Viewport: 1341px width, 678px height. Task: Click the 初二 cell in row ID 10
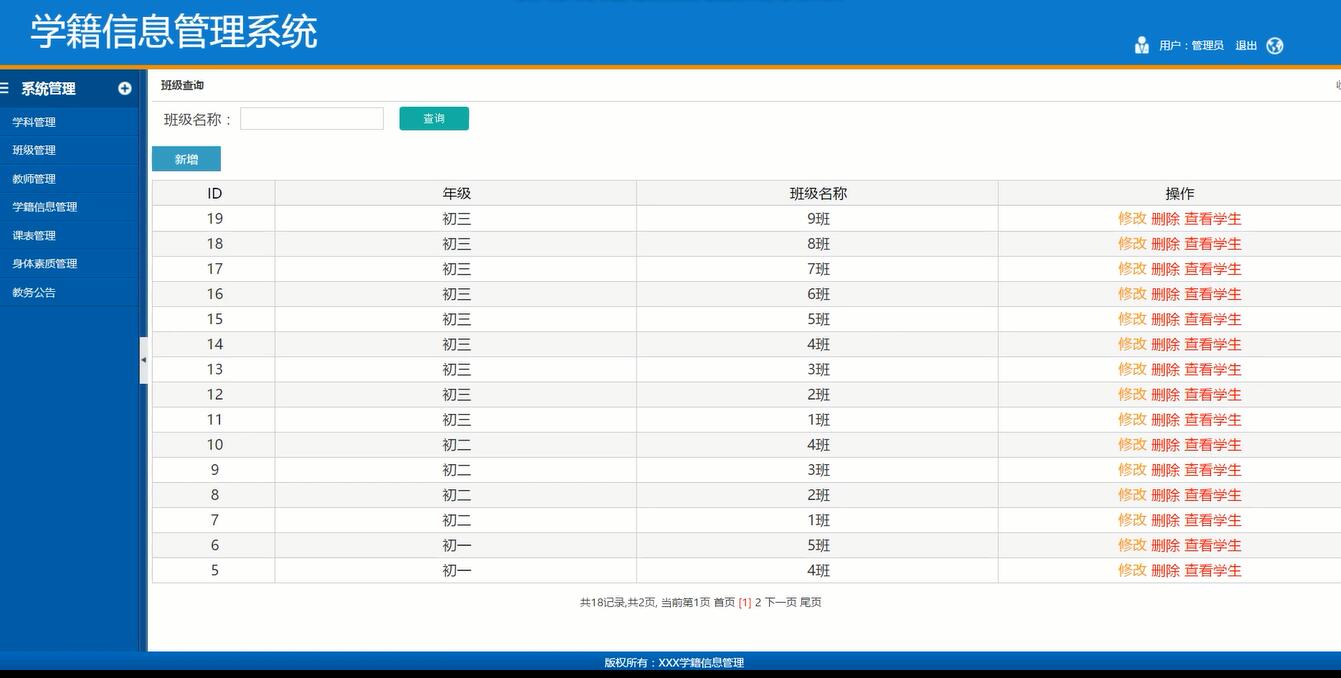click(x=456, y=445)
